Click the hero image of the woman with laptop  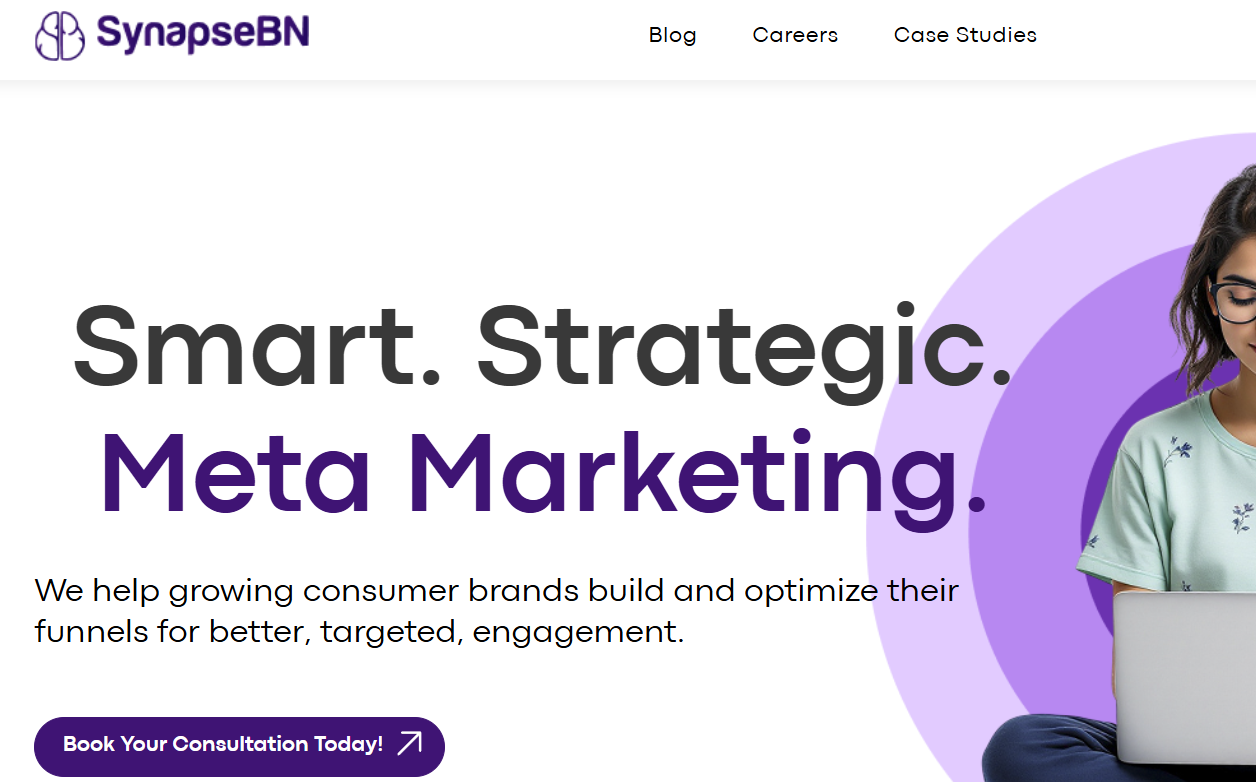pyautogui.click(x=1190, y=450)
